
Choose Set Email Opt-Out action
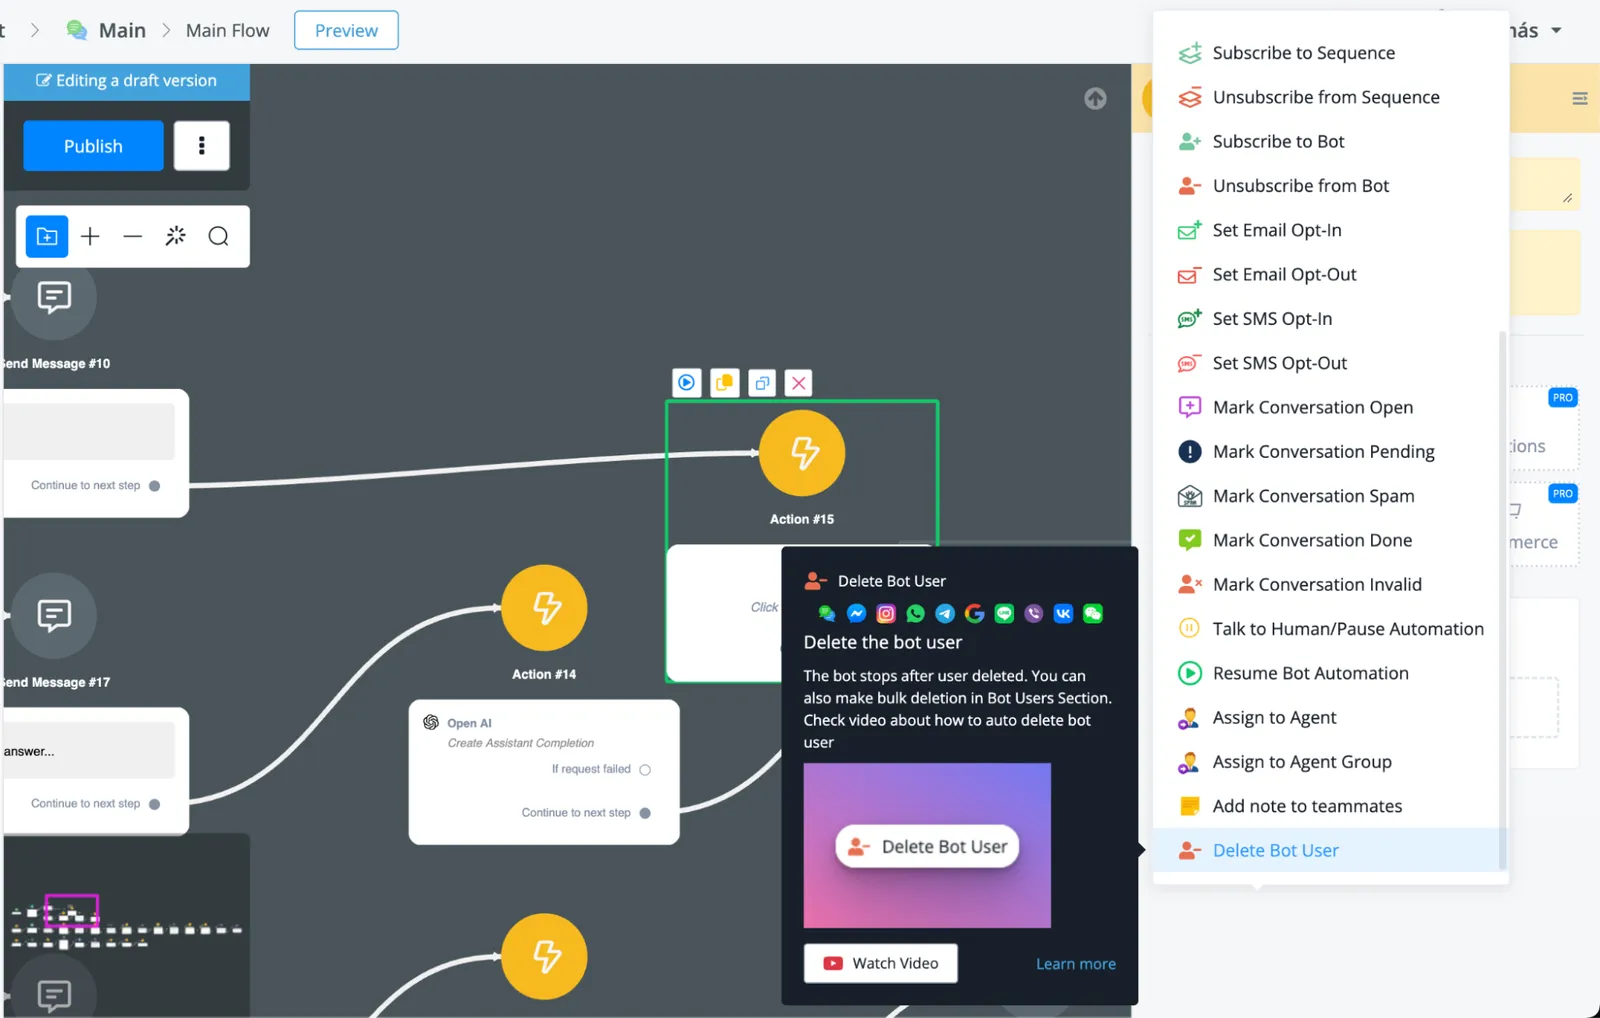(x=1330, y=274)
